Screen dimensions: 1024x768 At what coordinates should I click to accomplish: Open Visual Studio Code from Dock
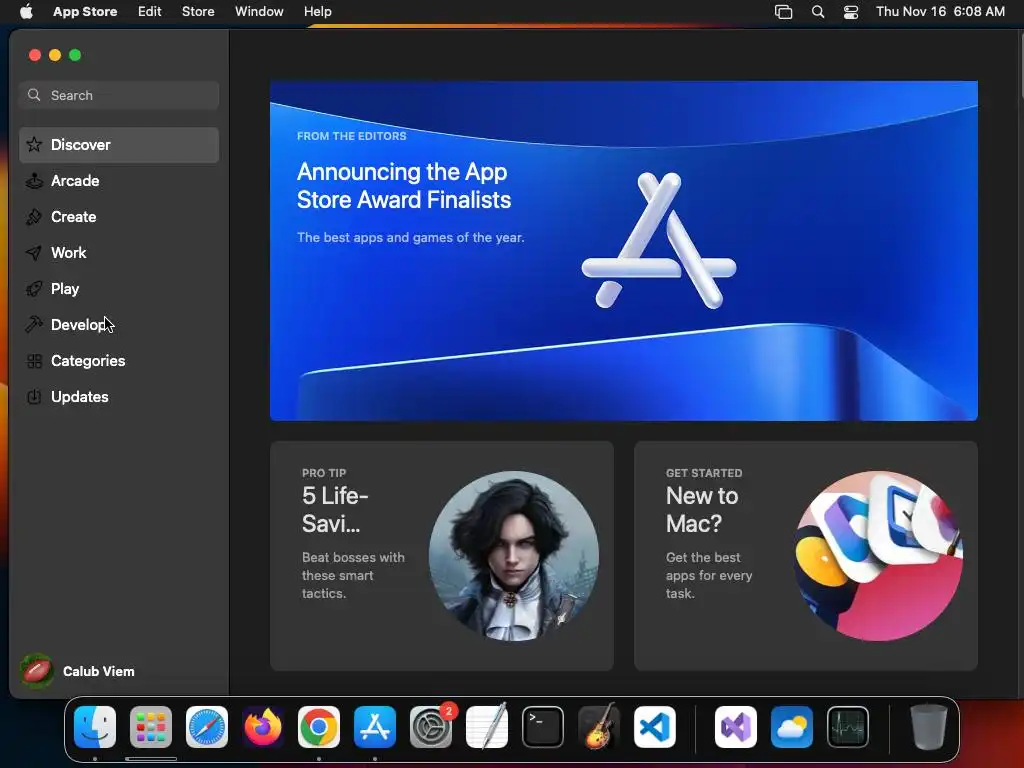click(655, 727)
